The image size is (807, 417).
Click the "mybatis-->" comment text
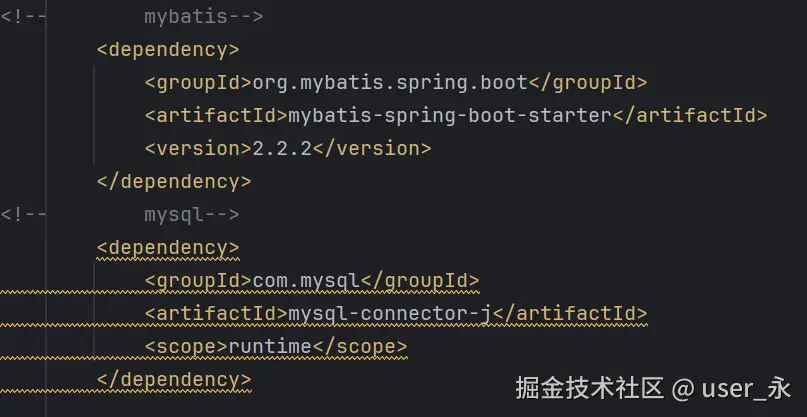(203, 17)
